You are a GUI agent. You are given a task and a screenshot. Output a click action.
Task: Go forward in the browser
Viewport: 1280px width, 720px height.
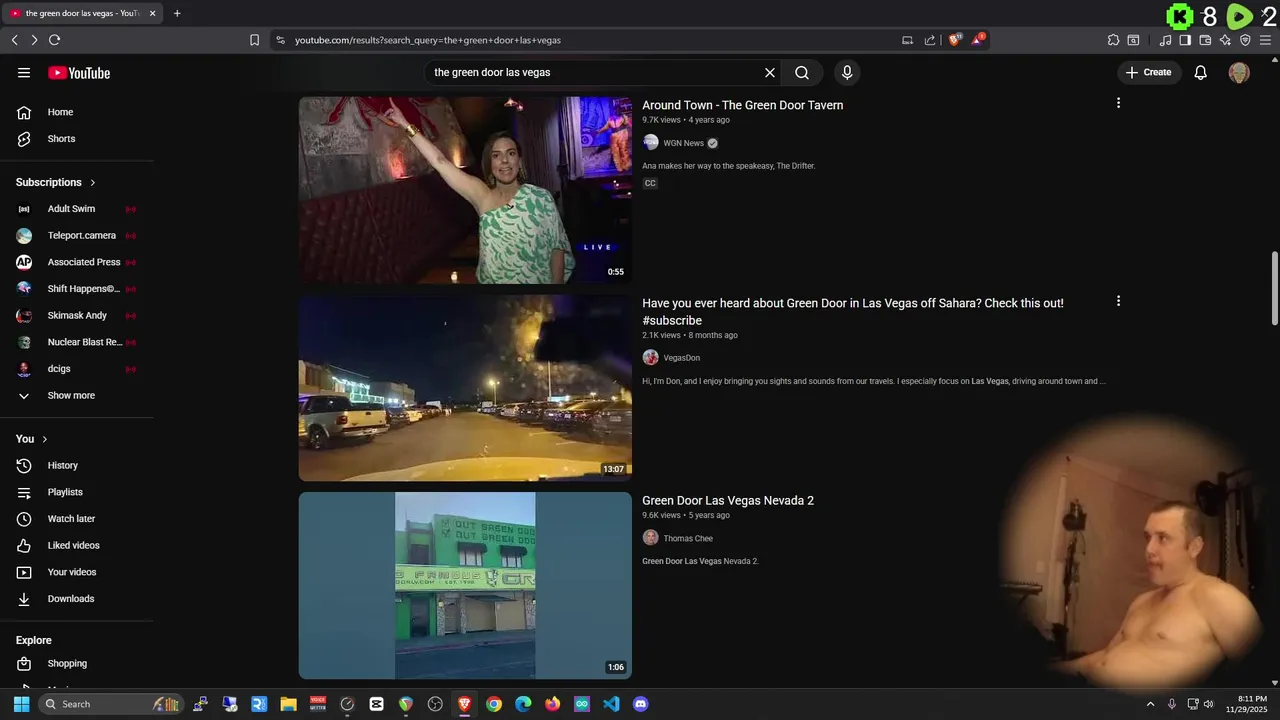[34, 40]
